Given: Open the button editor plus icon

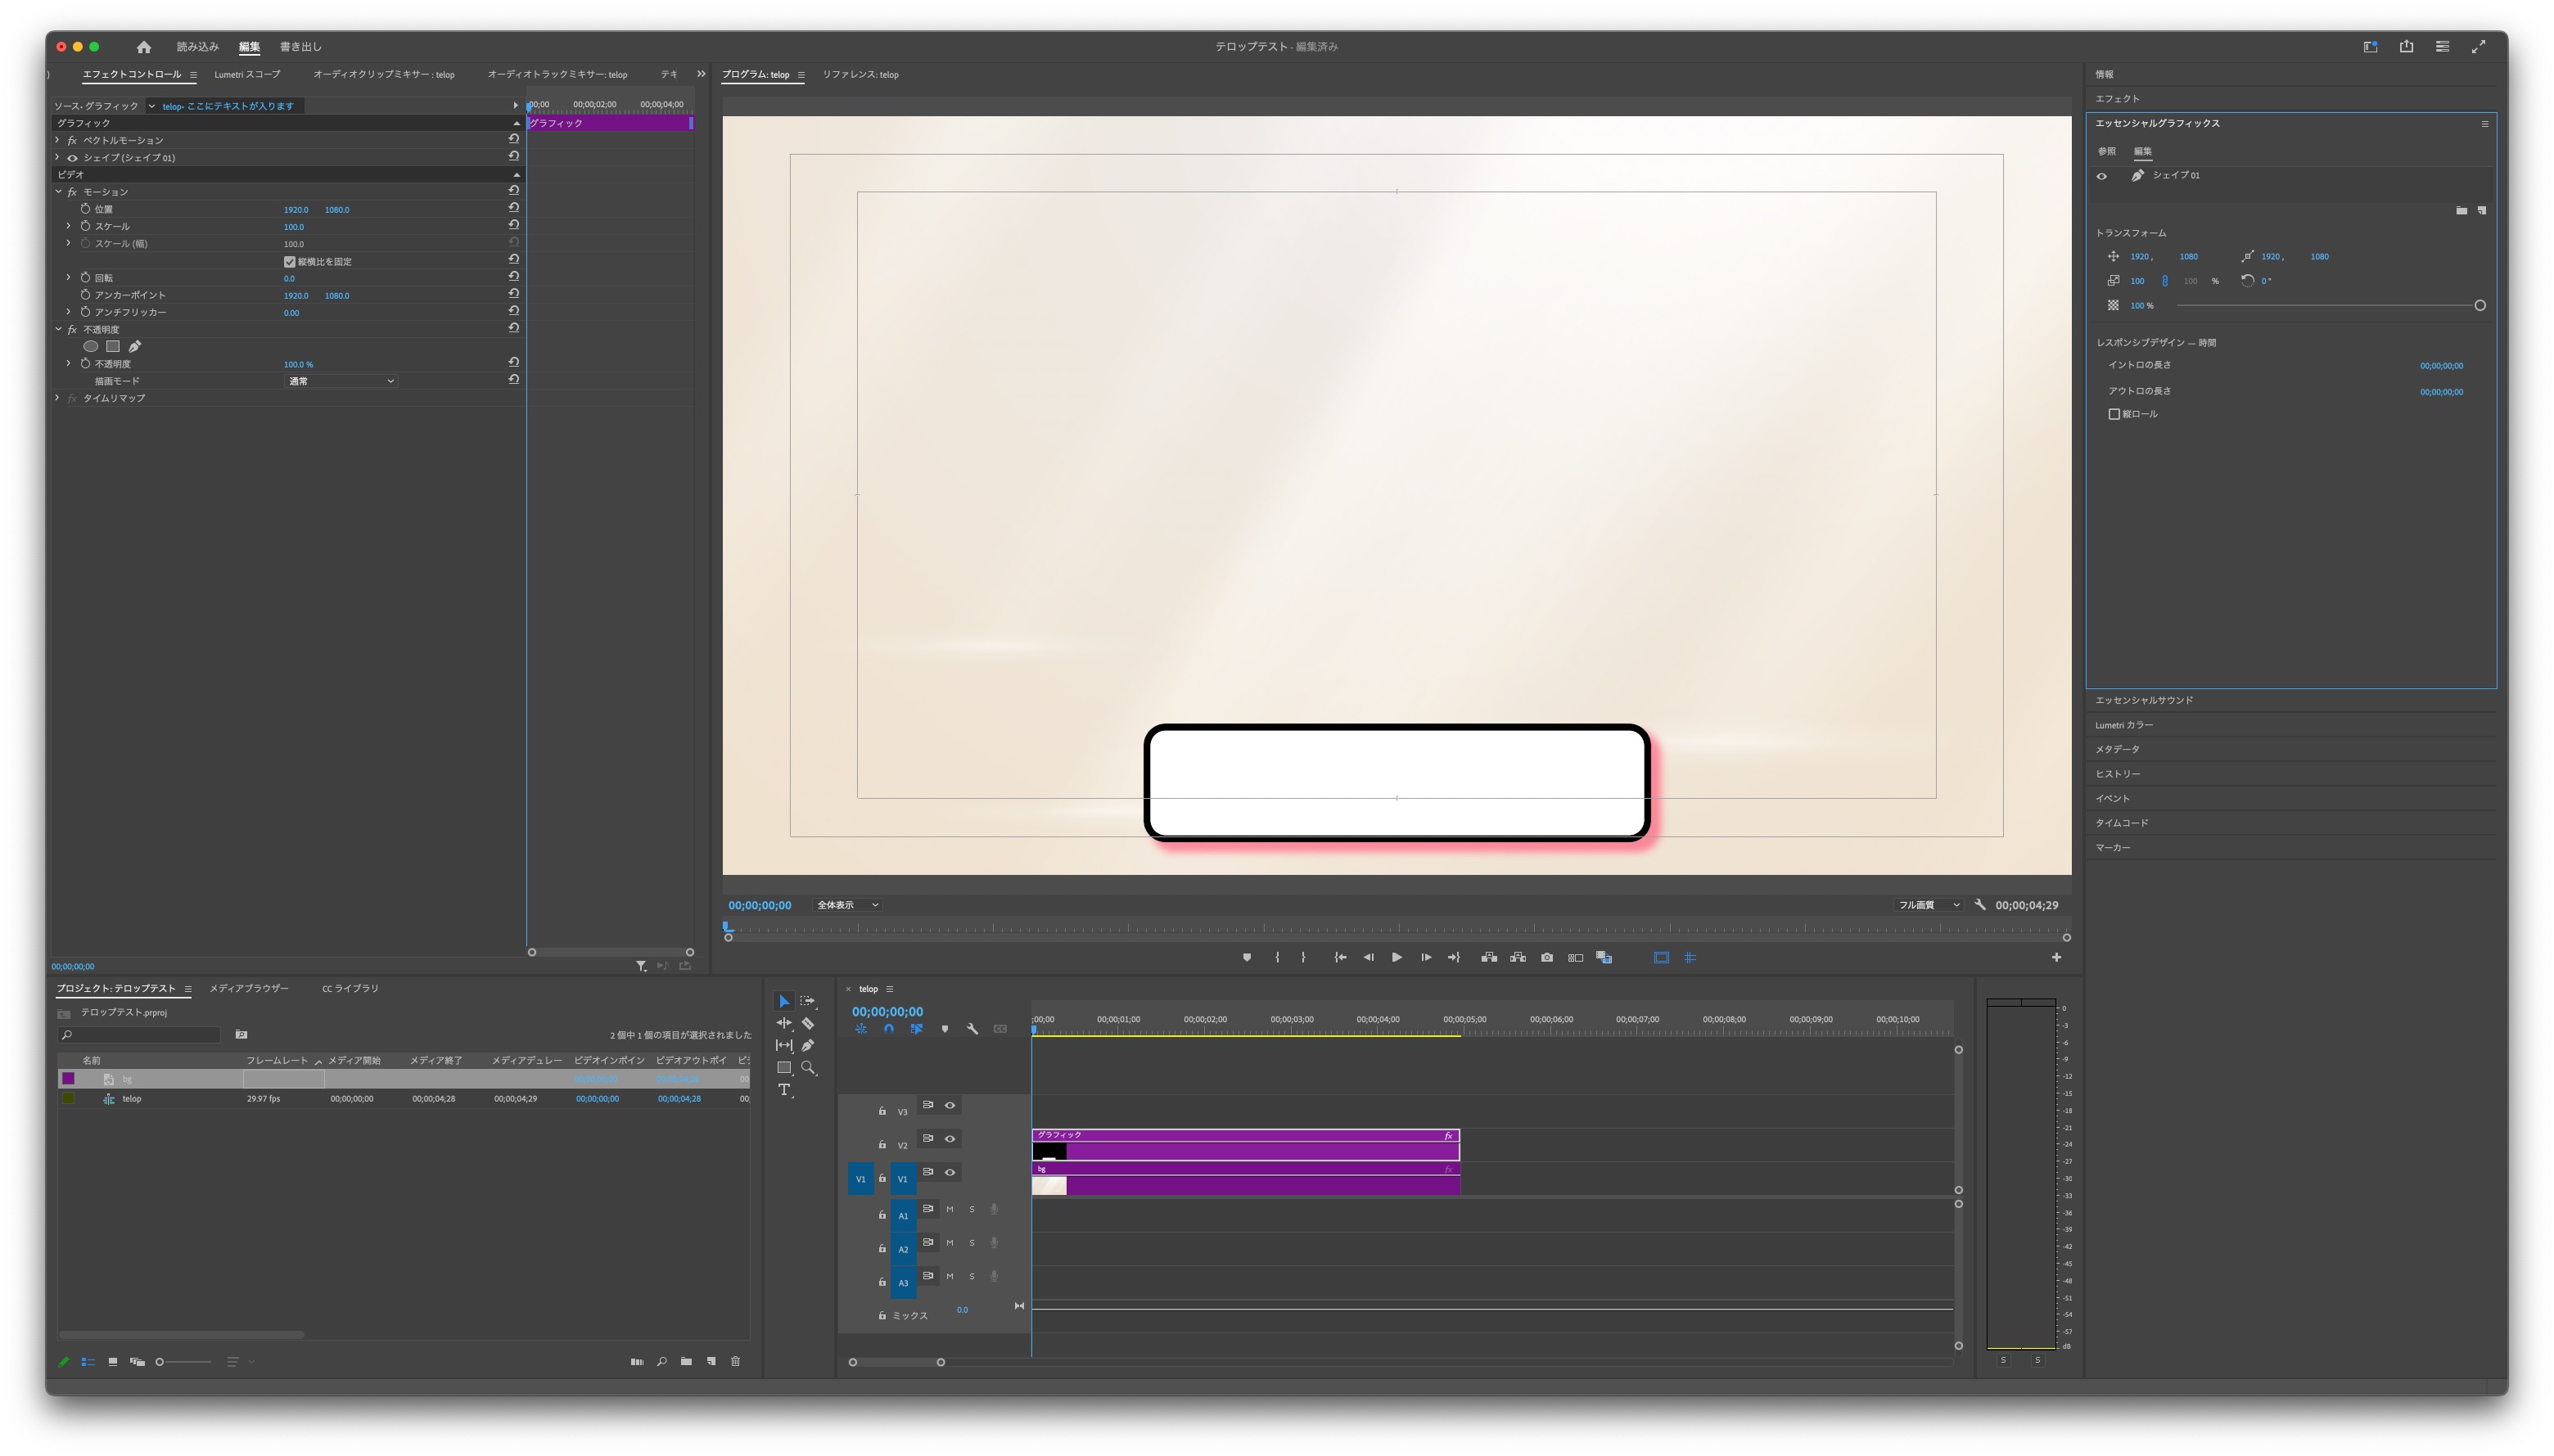Looking at the screenshot, I should tap(2056, 957).
